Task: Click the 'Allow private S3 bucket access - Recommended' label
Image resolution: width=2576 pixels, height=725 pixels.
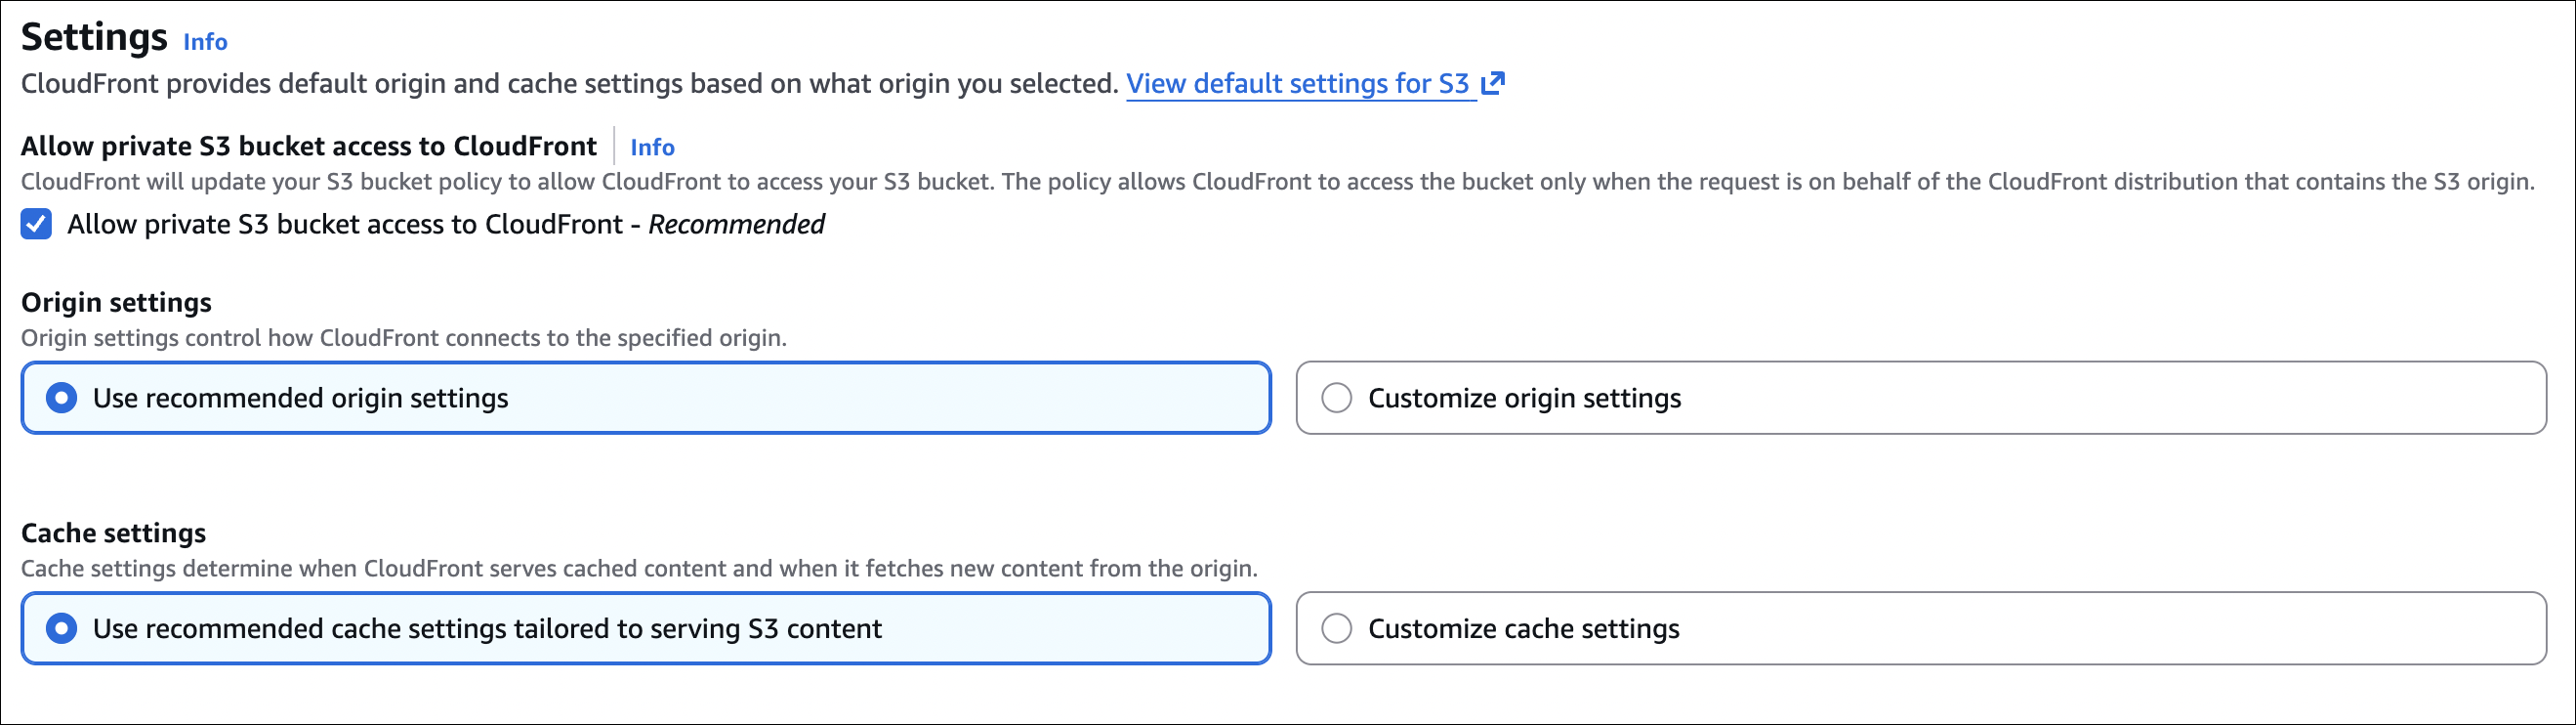Action: click(x=445, y=225)
